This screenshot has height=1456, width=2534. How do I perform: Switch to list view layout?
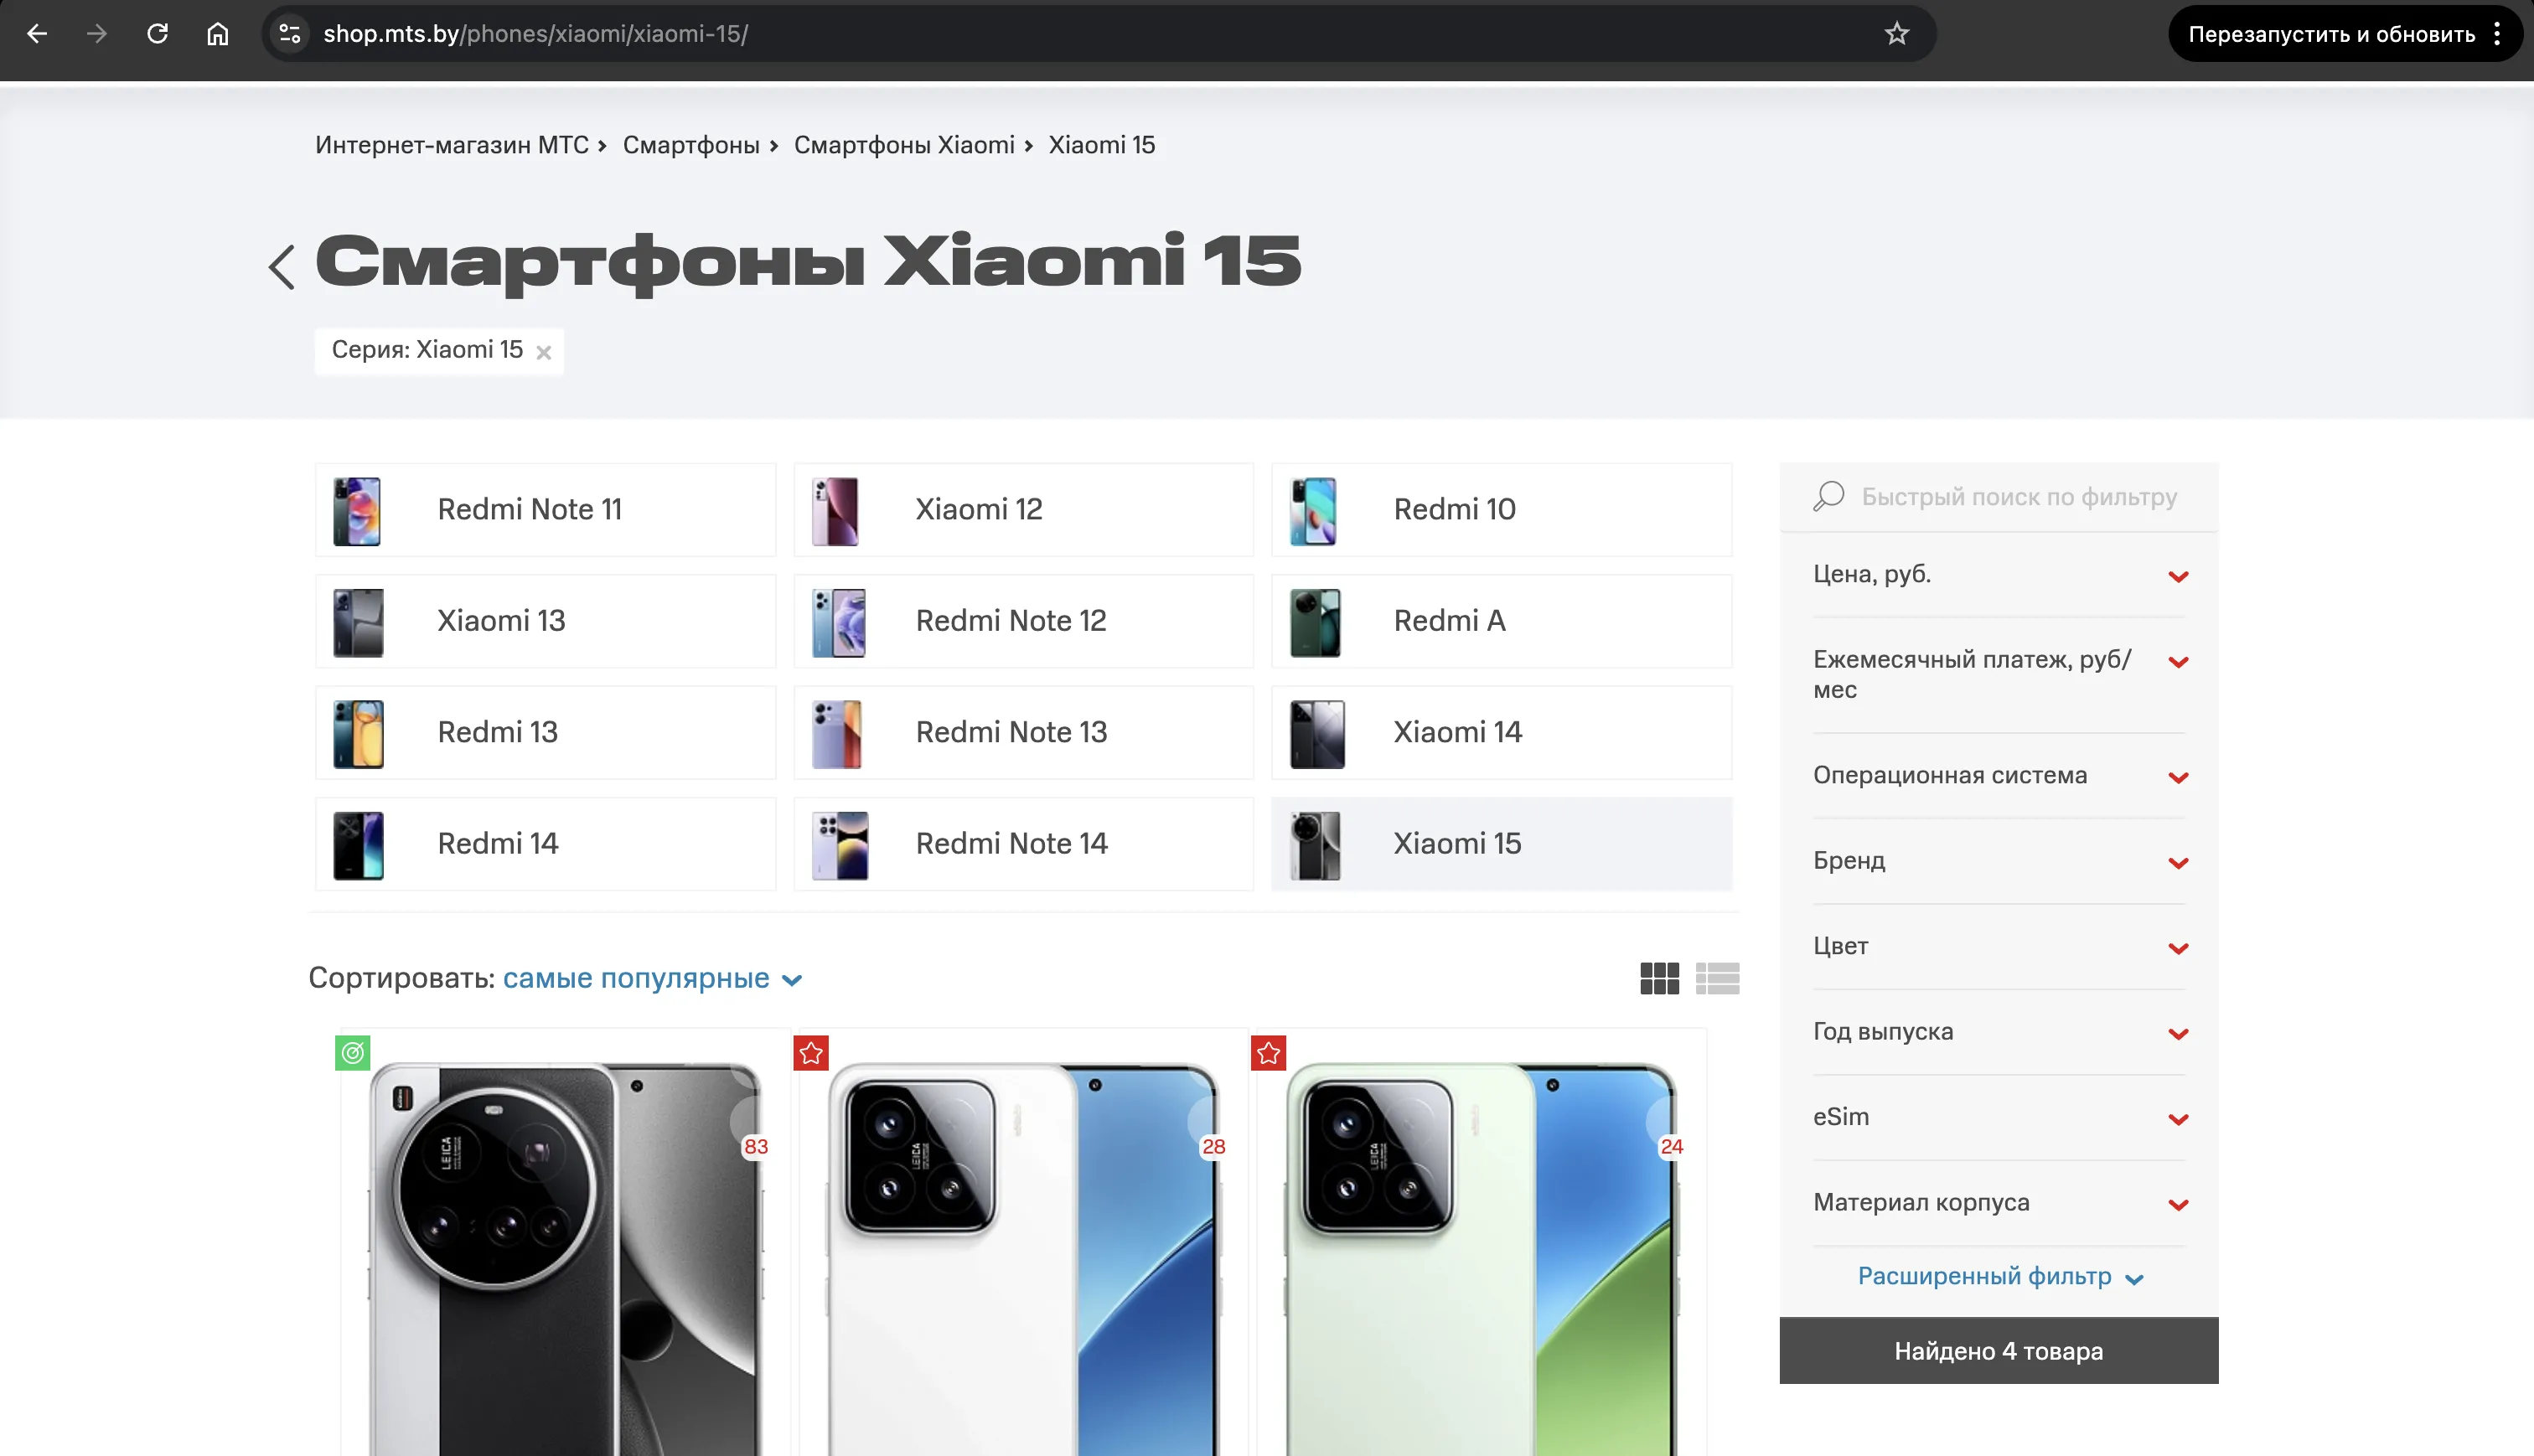click(1717, 978)
